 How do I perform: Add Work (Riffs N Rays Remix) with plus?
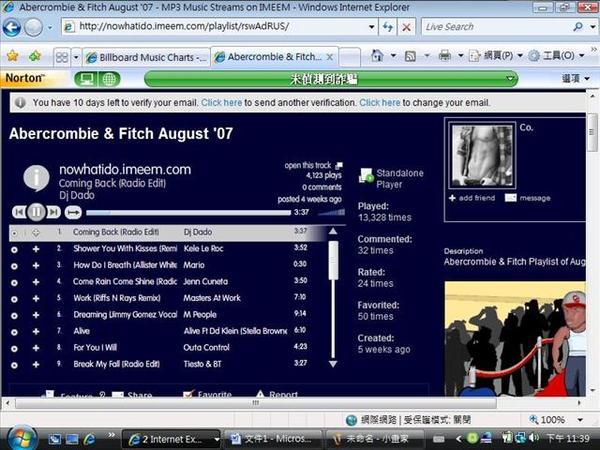36,298
